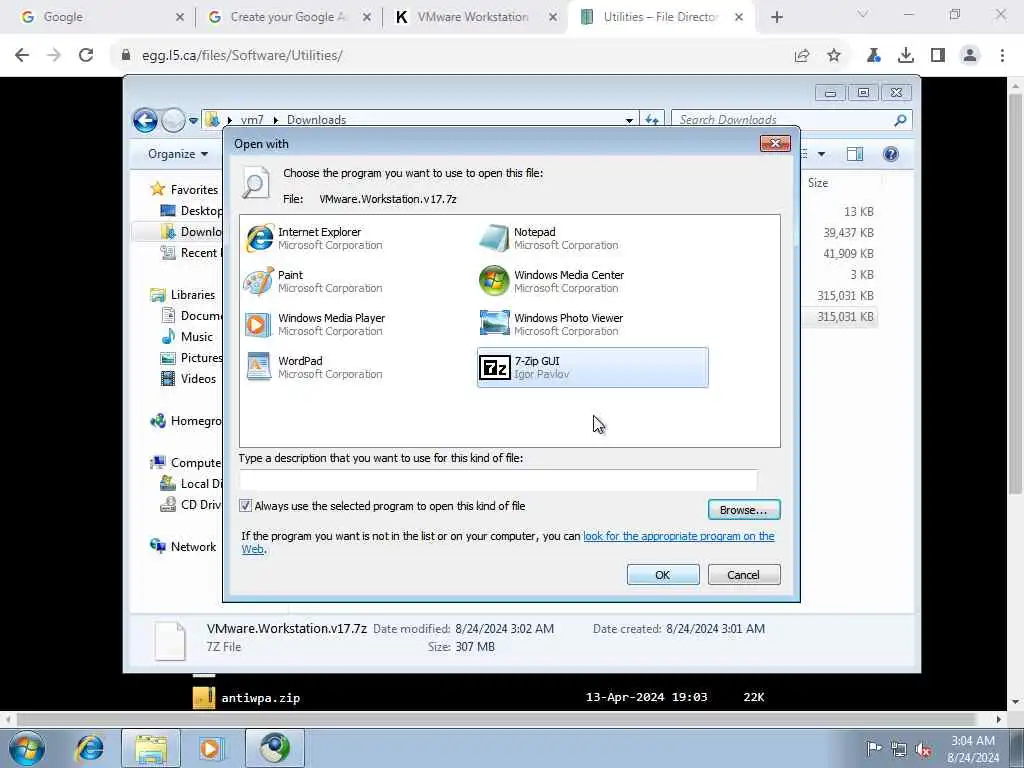Go back in Explorer window

pos(145,120)
